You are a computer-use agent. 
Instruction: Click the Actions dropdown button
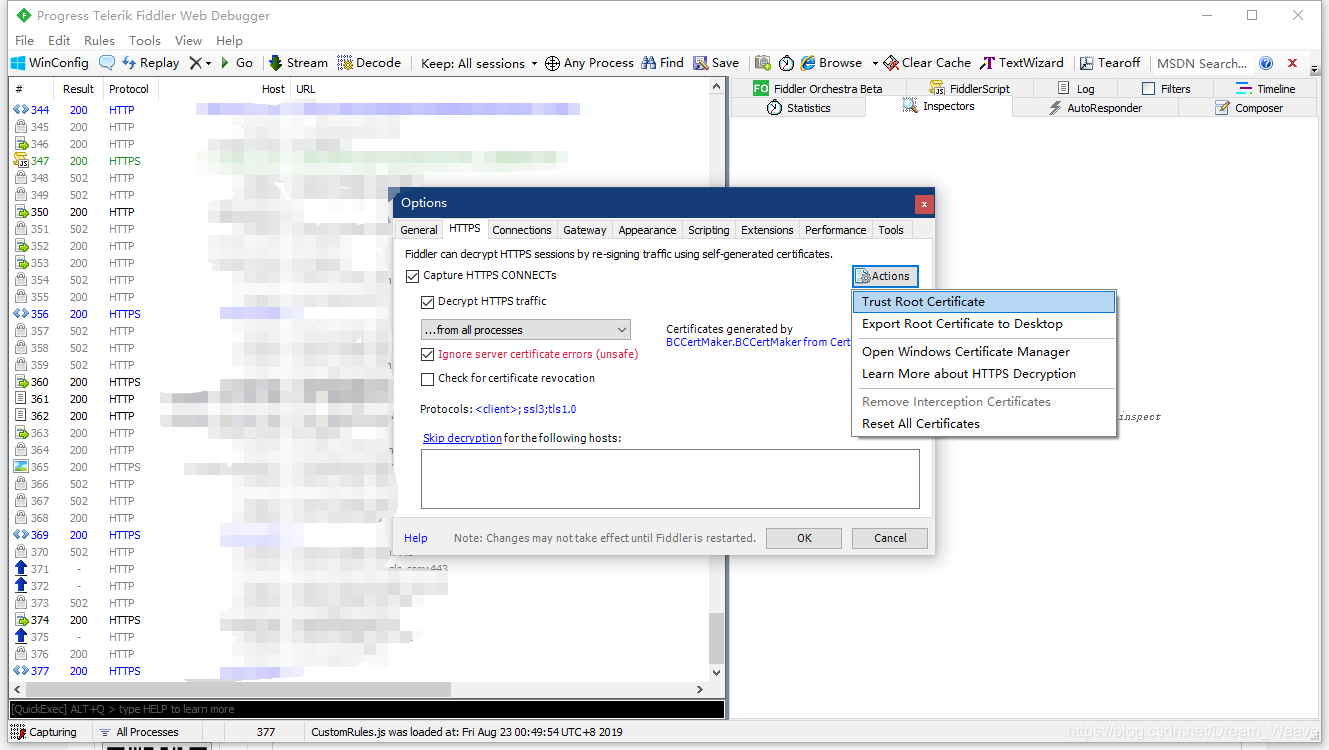885,276
